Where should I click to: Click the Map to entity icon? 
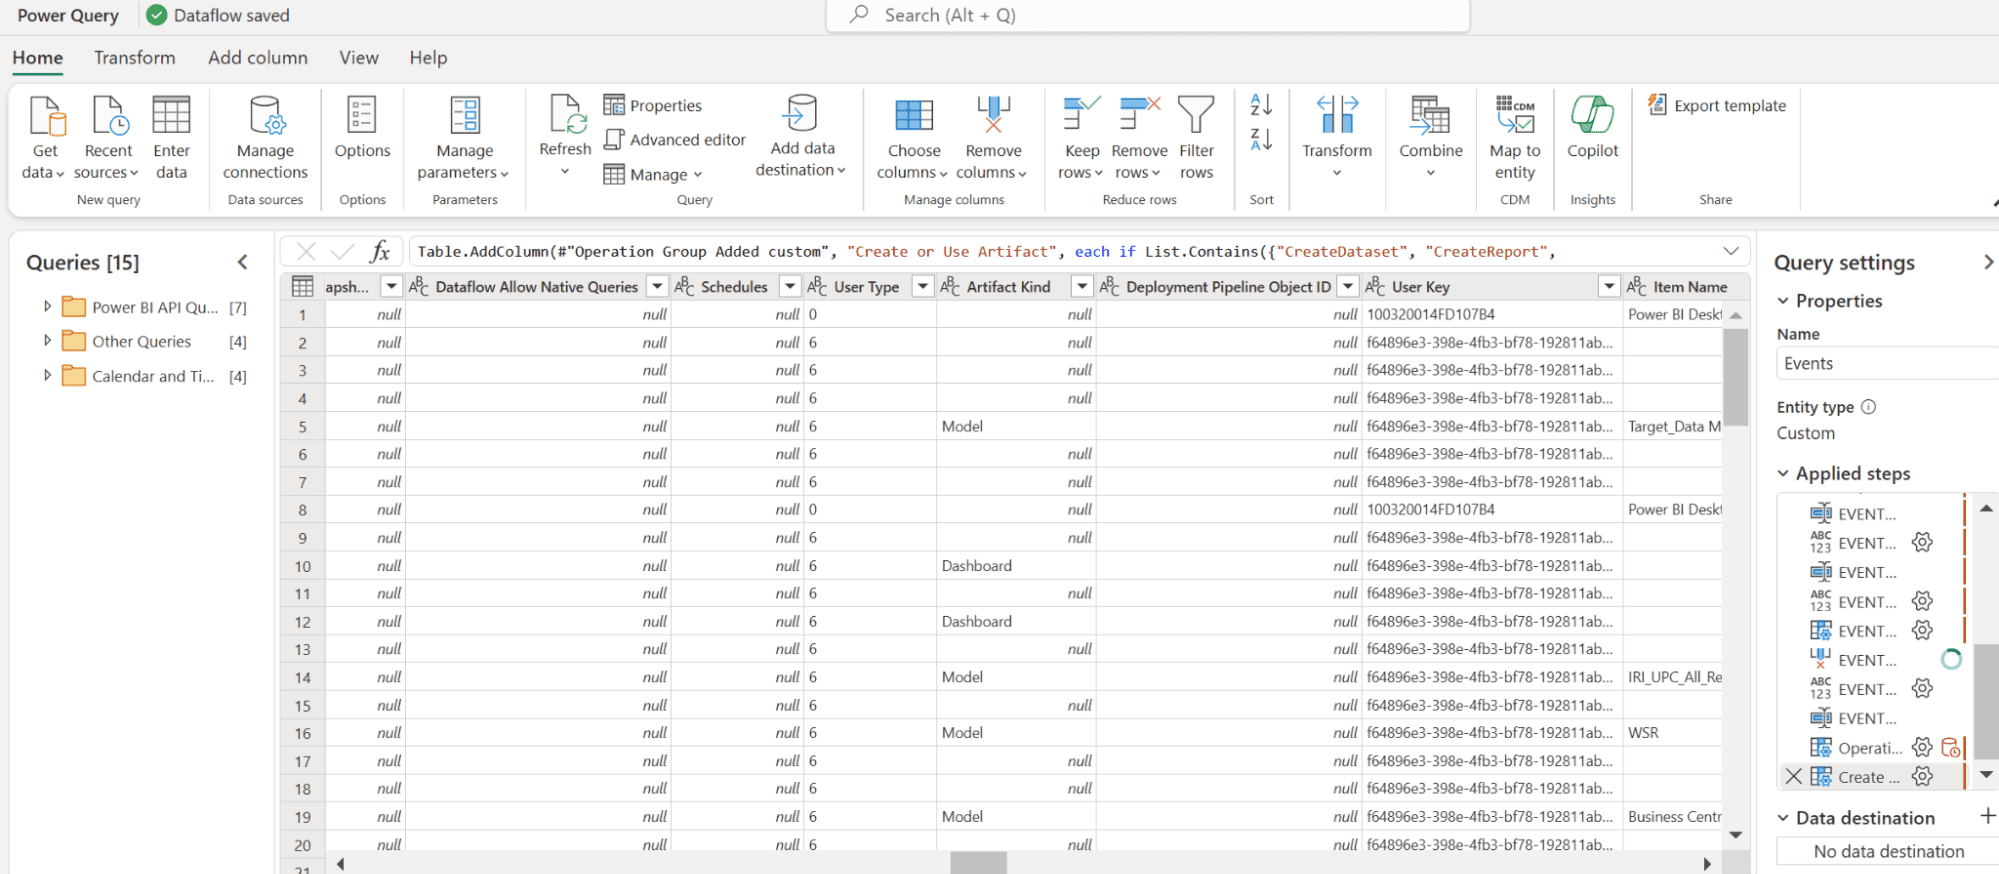pos(1514,116)
